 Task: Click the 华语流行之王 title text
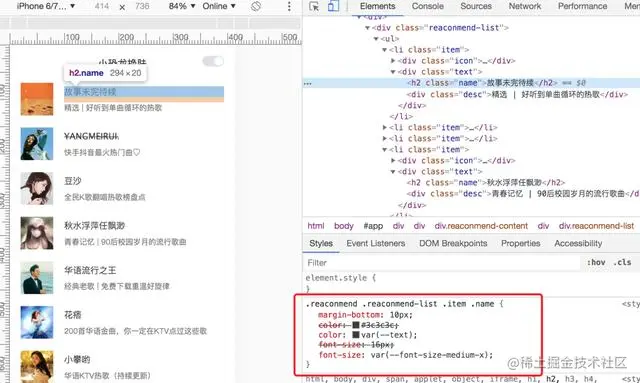pyautogui.click(x=90, y=270)
